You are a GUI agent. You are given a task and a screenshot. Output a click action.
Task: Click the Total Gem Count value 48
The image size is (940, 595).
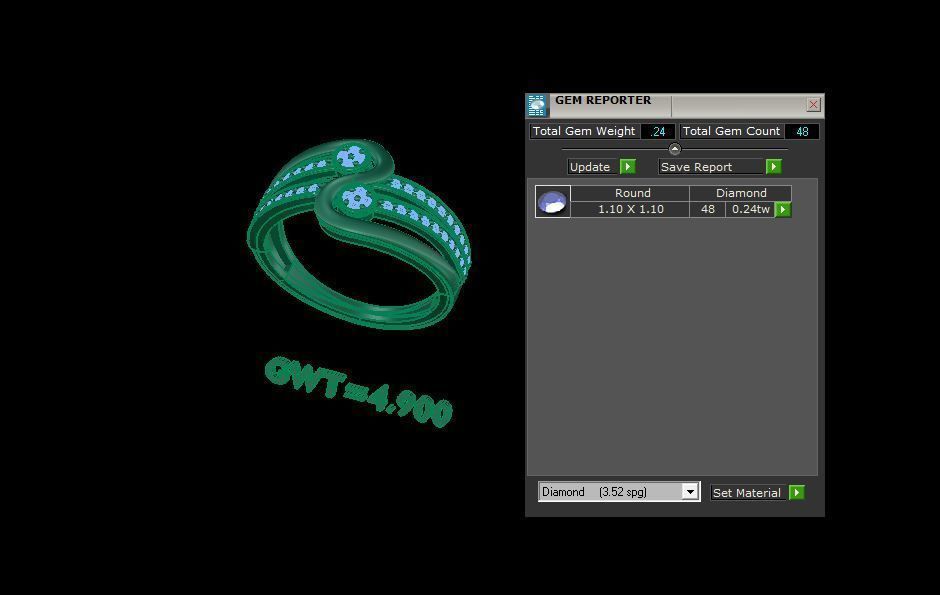(x=802, y=132)
